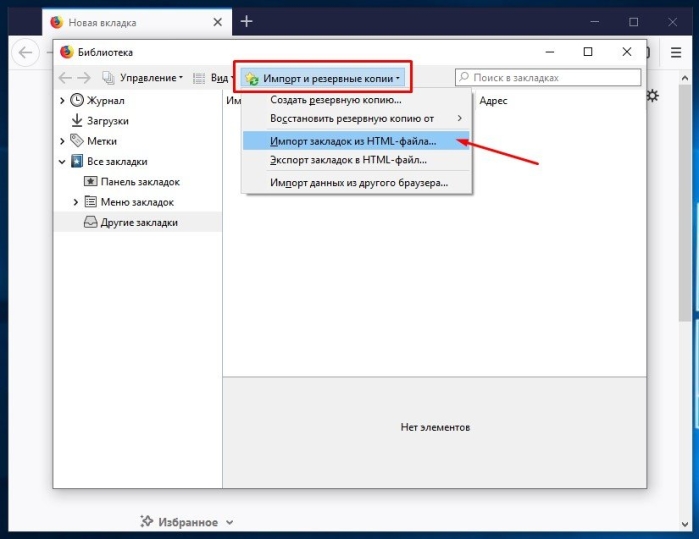This screenshot has height=539, width=699.
Task: Click the Меню закладок list icon
Action: [x=90, y=202]
